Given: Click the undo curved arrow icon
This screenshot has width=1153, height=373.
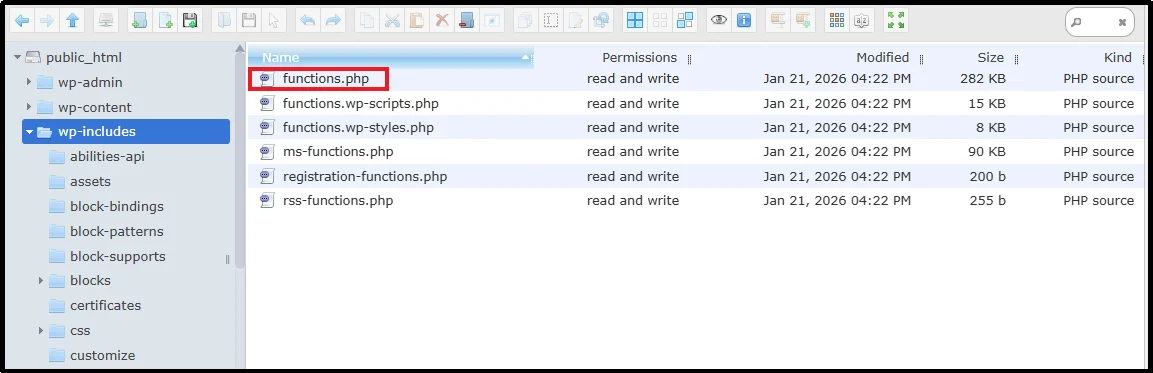Looking at the screenshot, I should click(308, 21).
